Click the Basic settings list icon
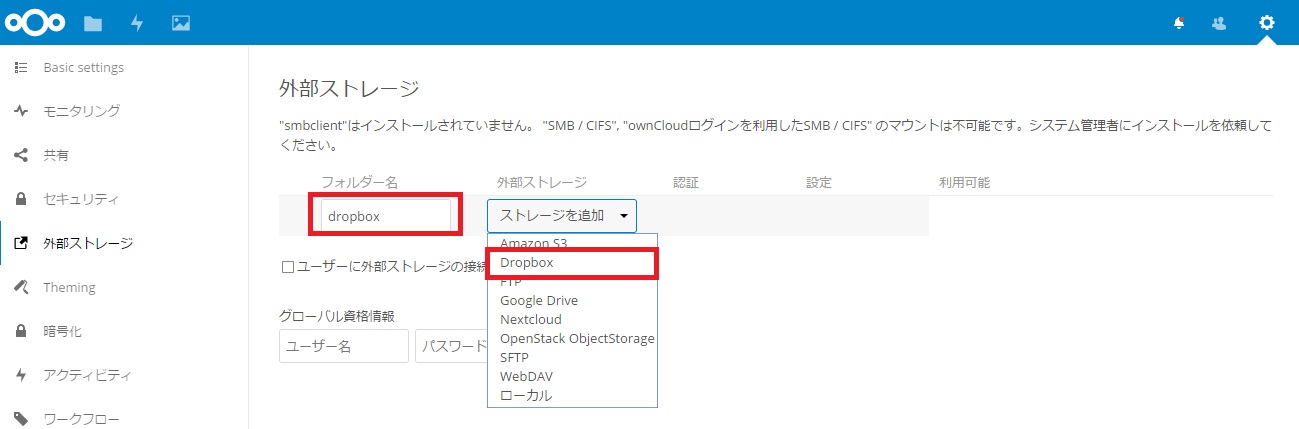 coord(21,67)
